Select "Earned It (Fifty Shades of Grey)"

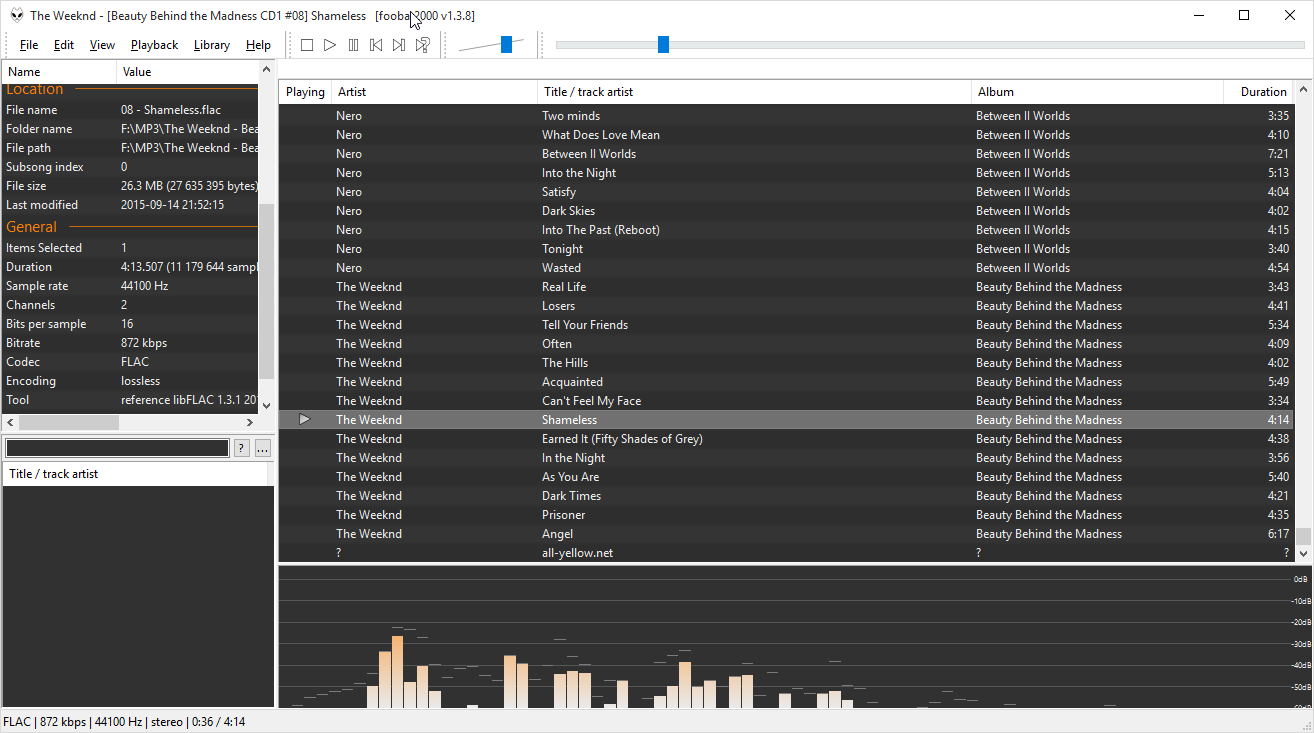point(786,439)
